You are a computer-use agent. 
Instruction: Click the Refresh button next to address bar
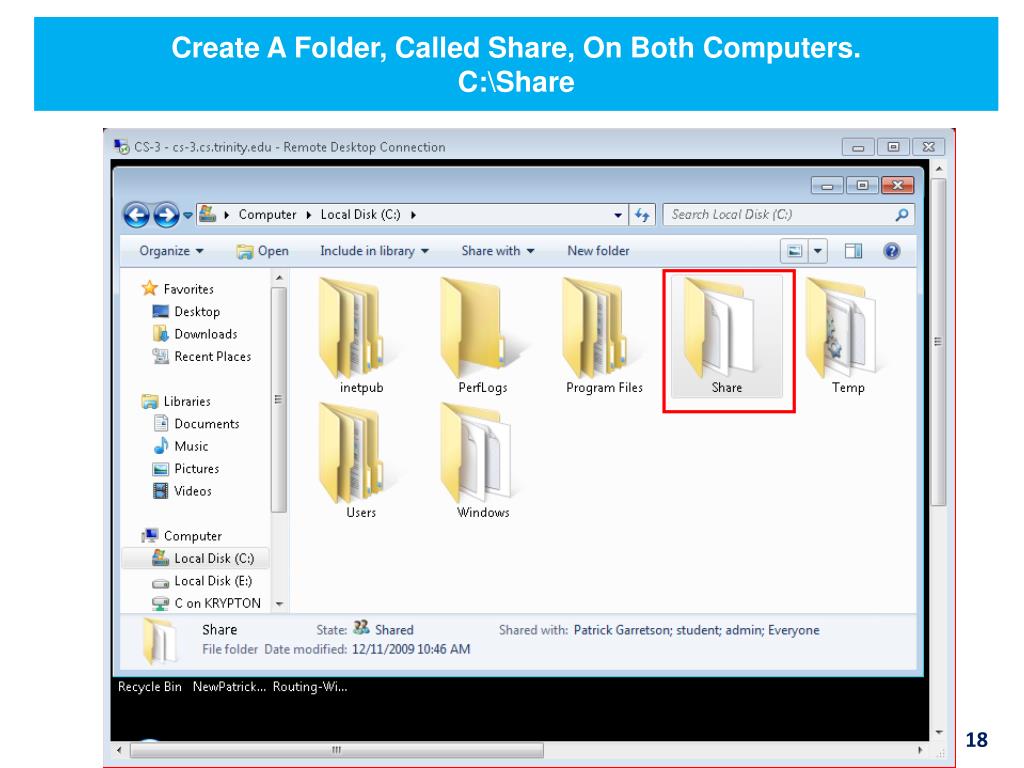pos(642,215)
